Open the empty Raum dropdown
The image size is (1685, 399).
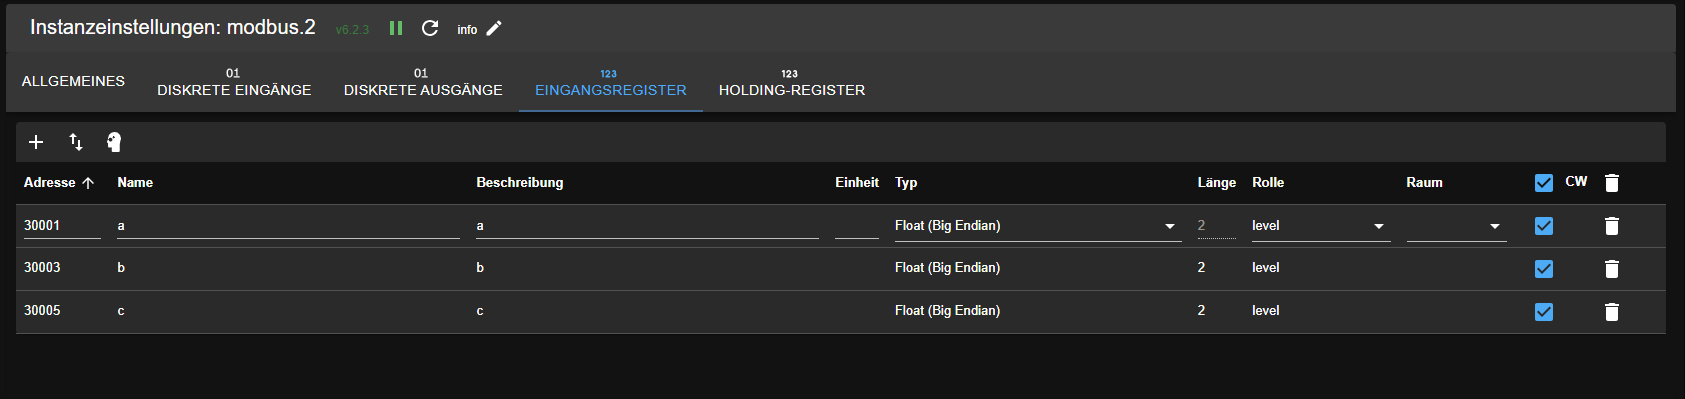point(1456,226)
